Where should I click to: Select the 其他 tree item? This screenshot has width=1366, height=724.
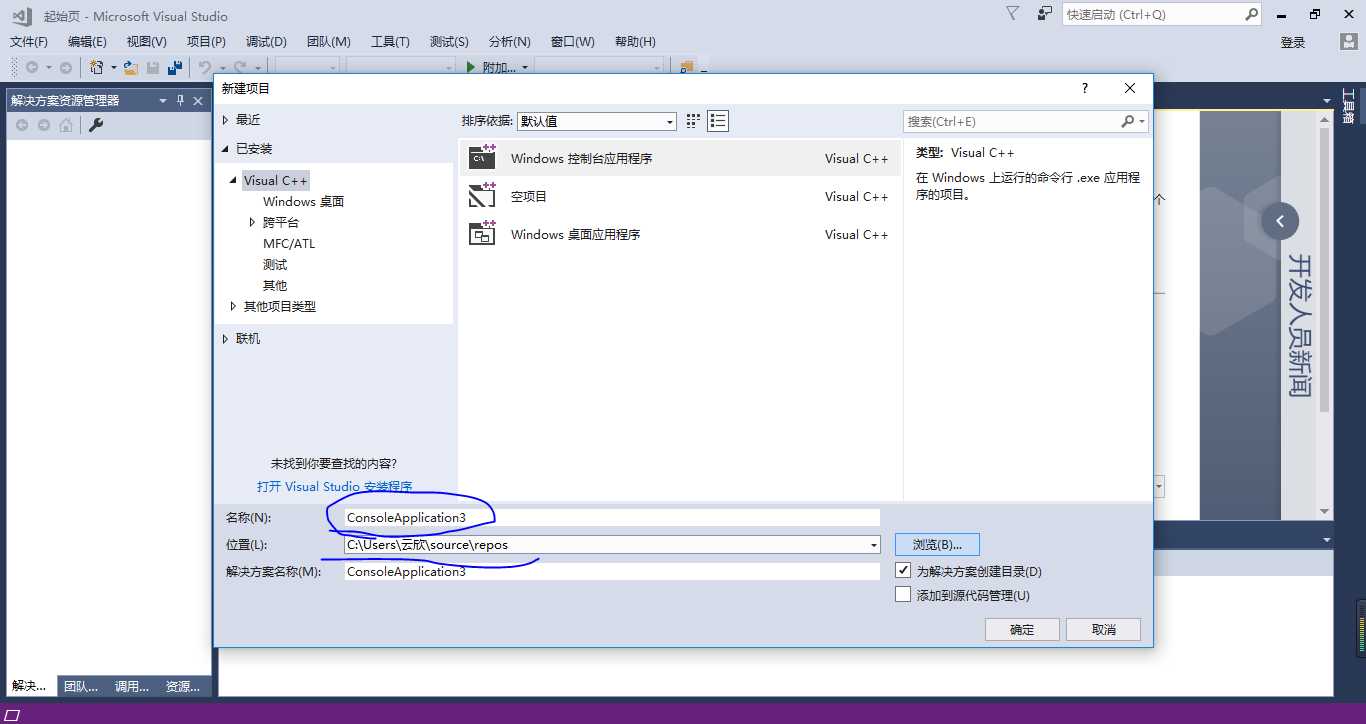point(275,285)
